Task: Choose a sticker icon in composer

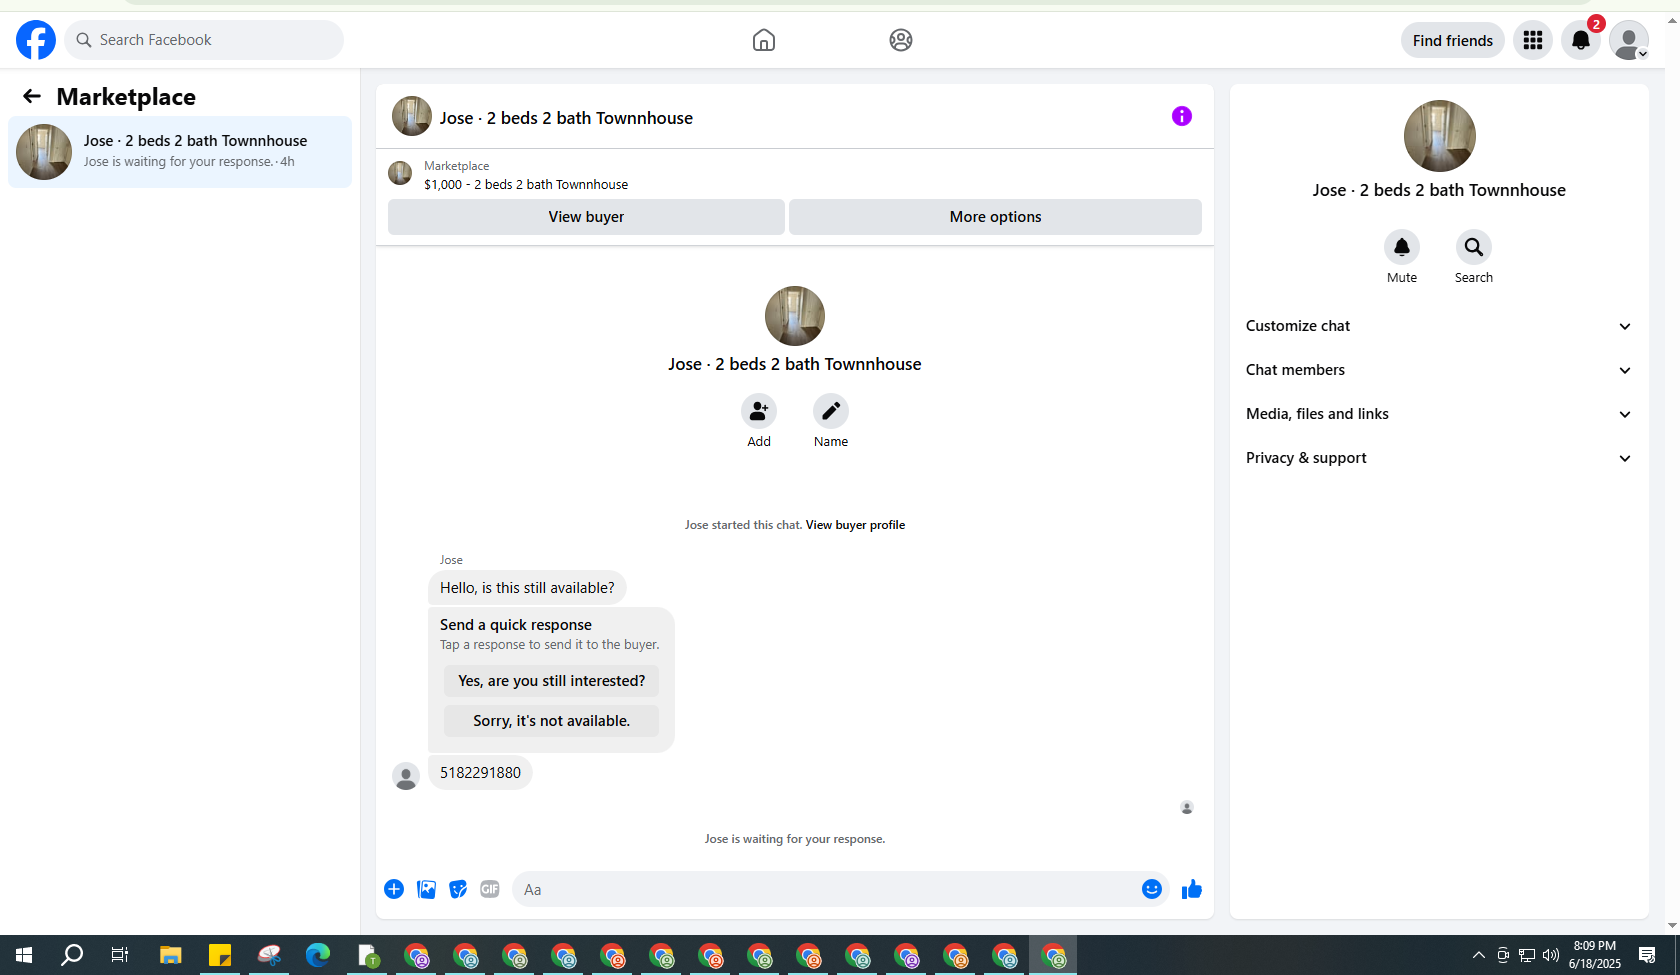Action: tap(458, 889)
